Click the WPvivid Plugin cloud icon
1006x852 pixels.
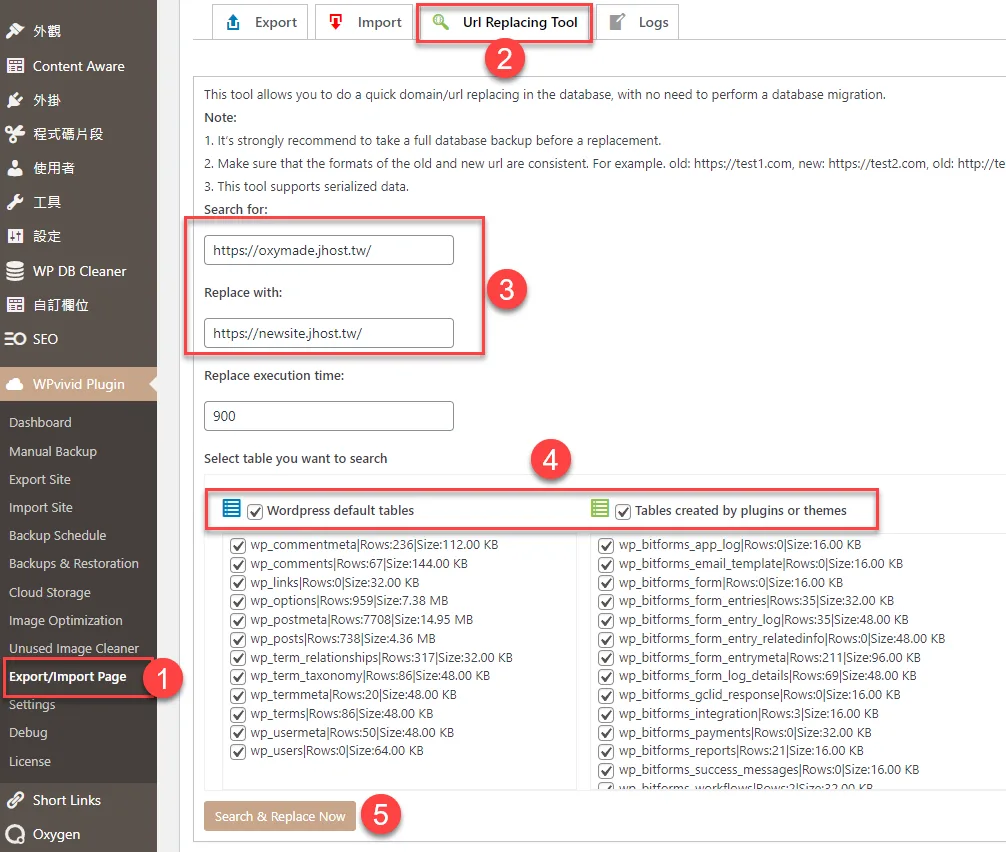15,384
